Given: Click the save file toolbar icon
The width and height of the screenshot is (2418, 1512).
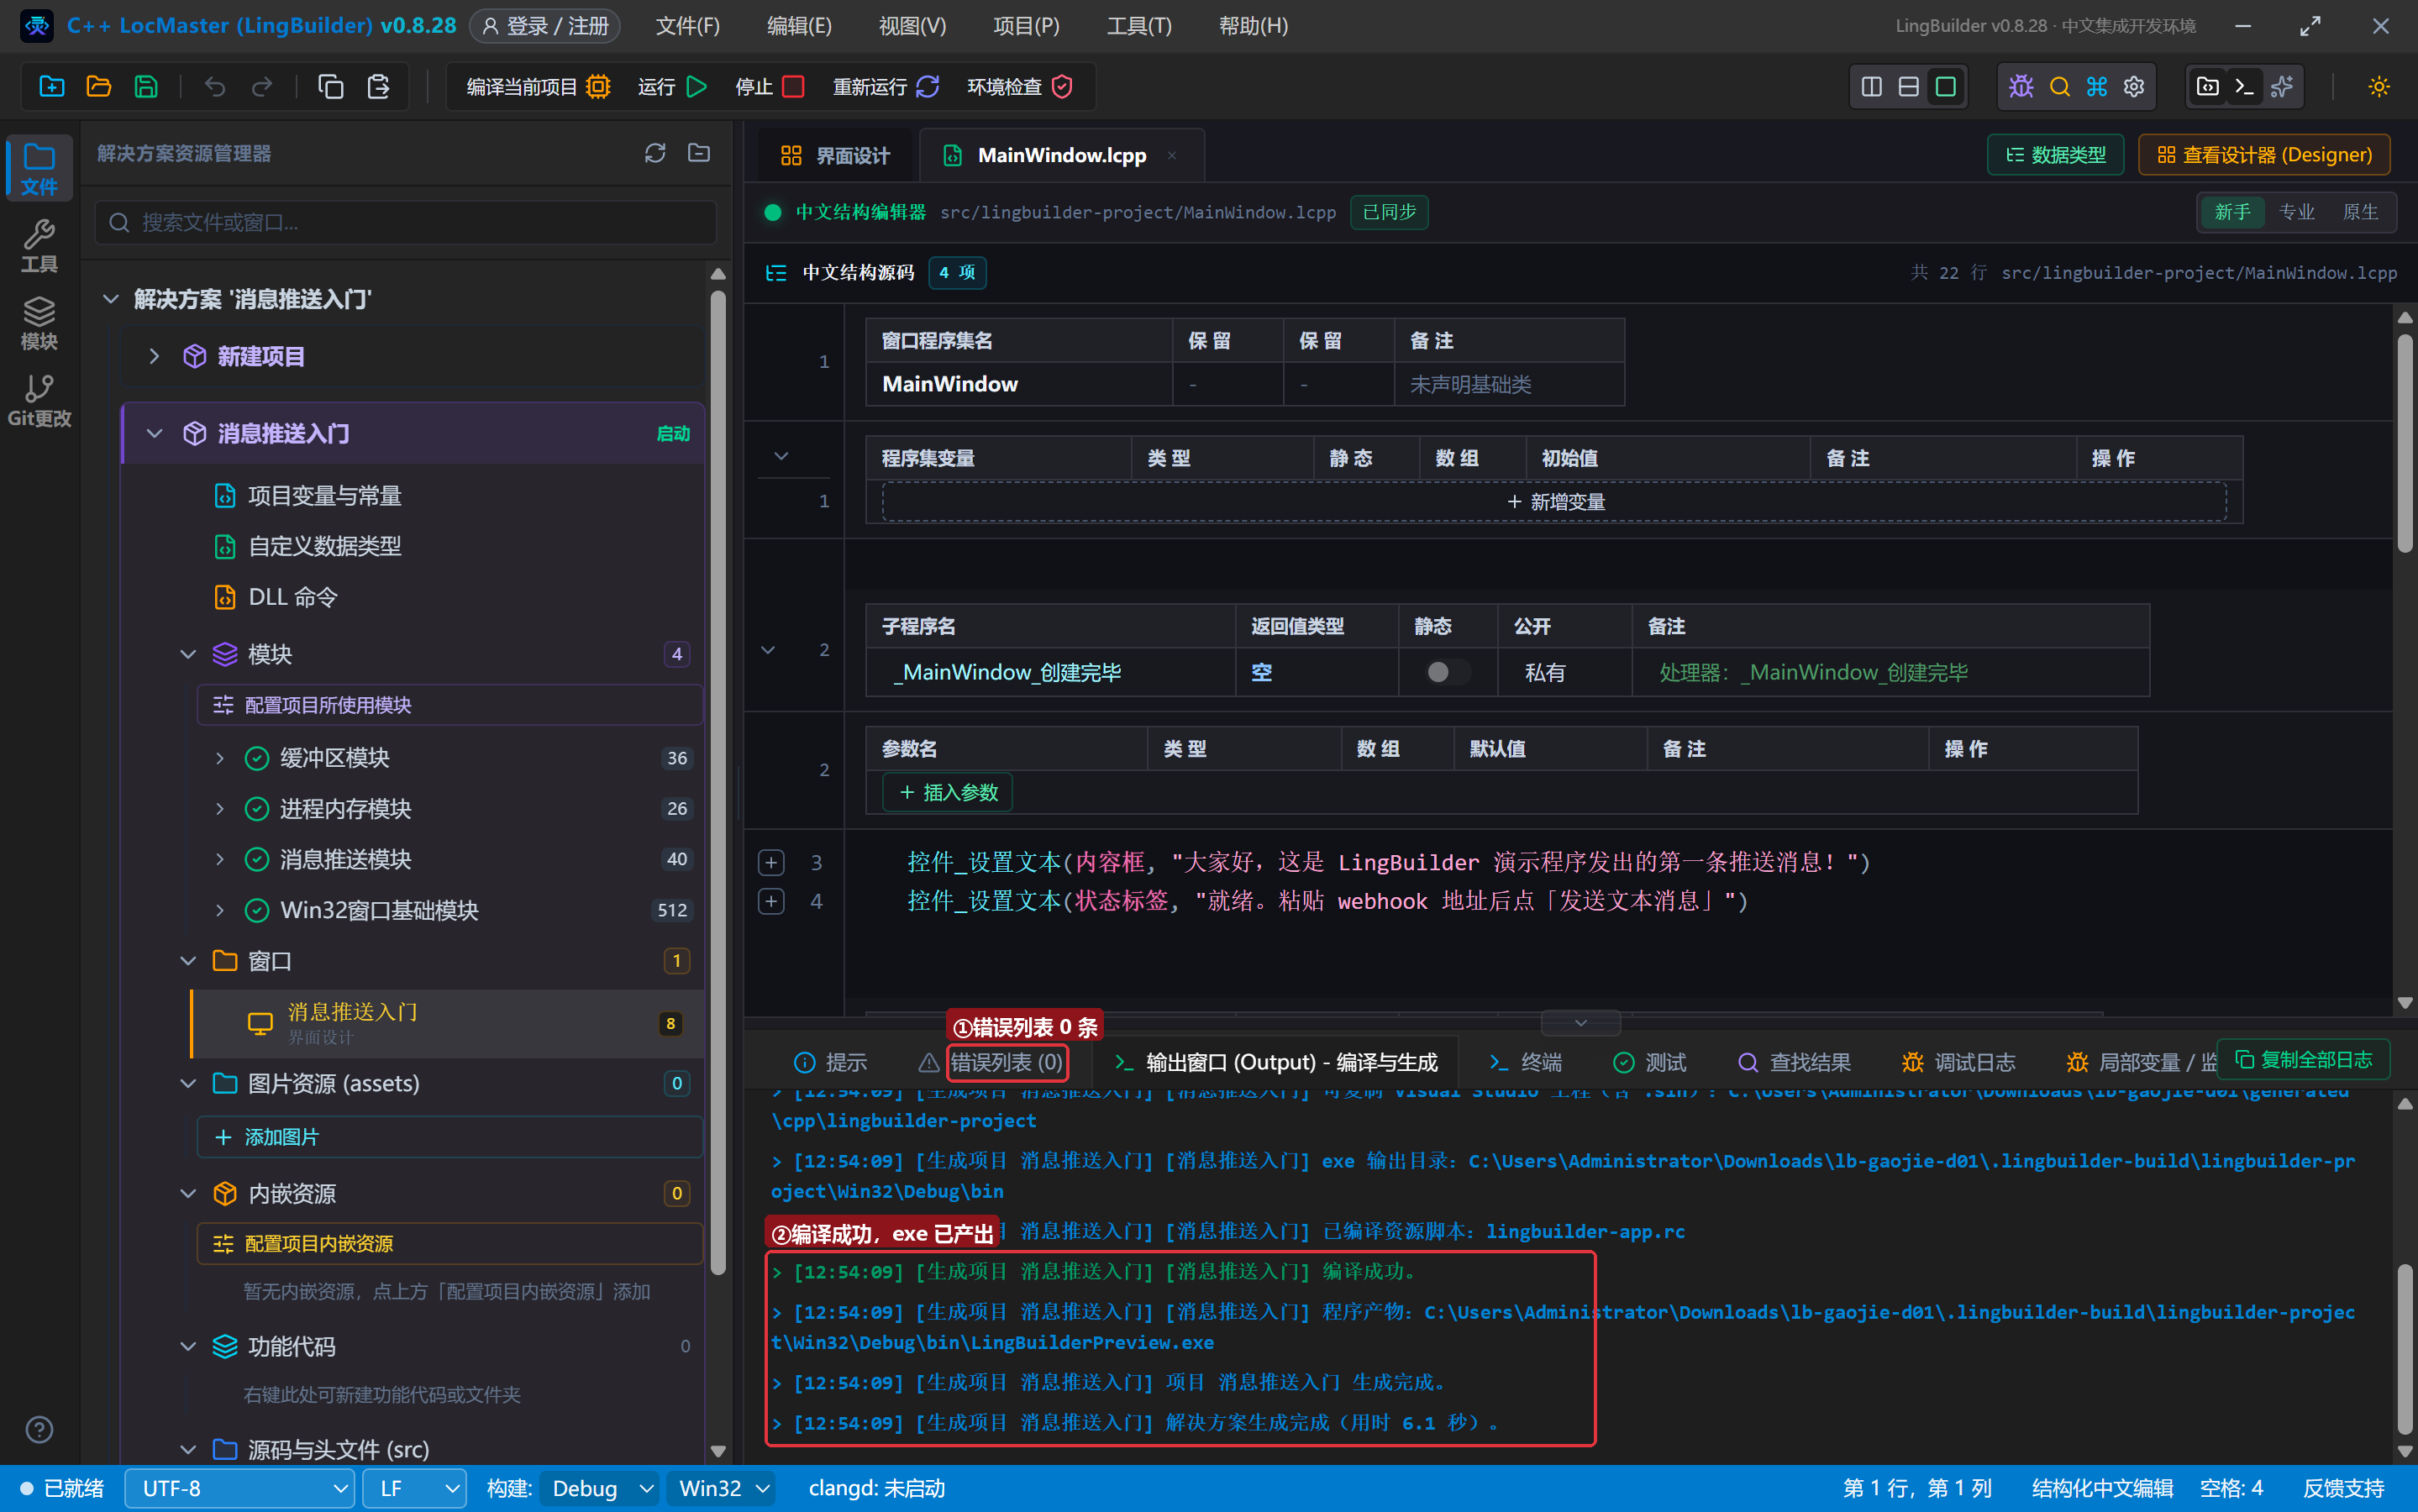Looking at the screenshot, I should coord(146,87).
